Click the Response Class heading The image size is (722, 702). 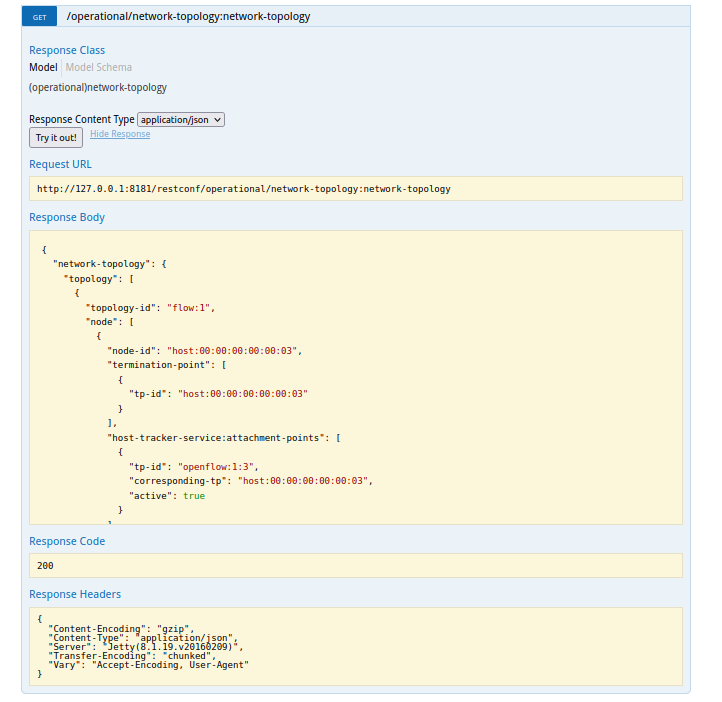(67, 50)
